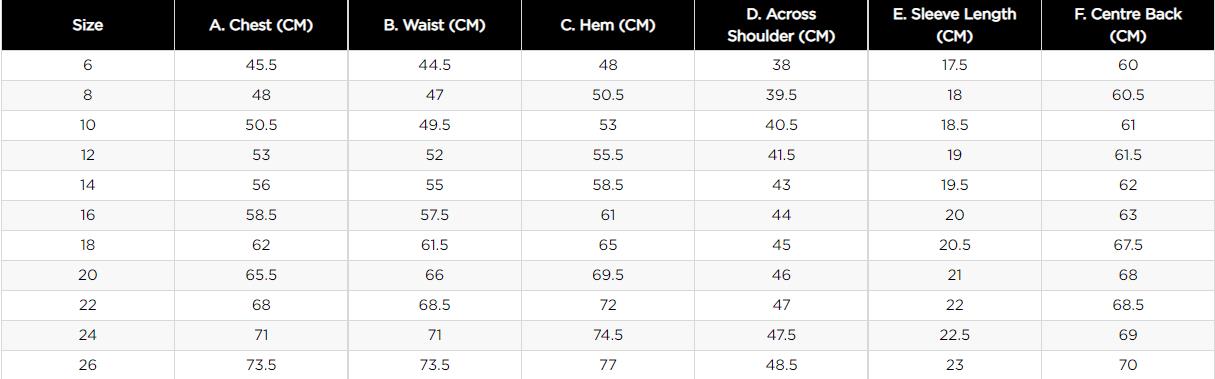Click the B. Waist (CM) header
The image size is (1215, 379).
click(434, 26)
